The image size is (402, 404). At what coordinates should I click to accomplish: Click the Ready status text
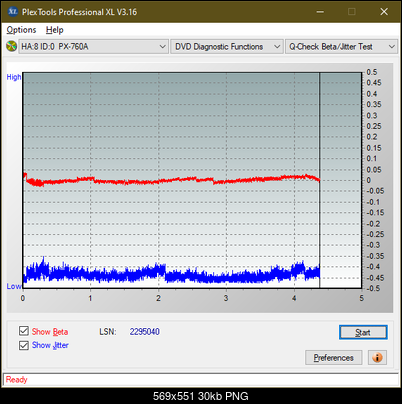click(x=17, y=380)
